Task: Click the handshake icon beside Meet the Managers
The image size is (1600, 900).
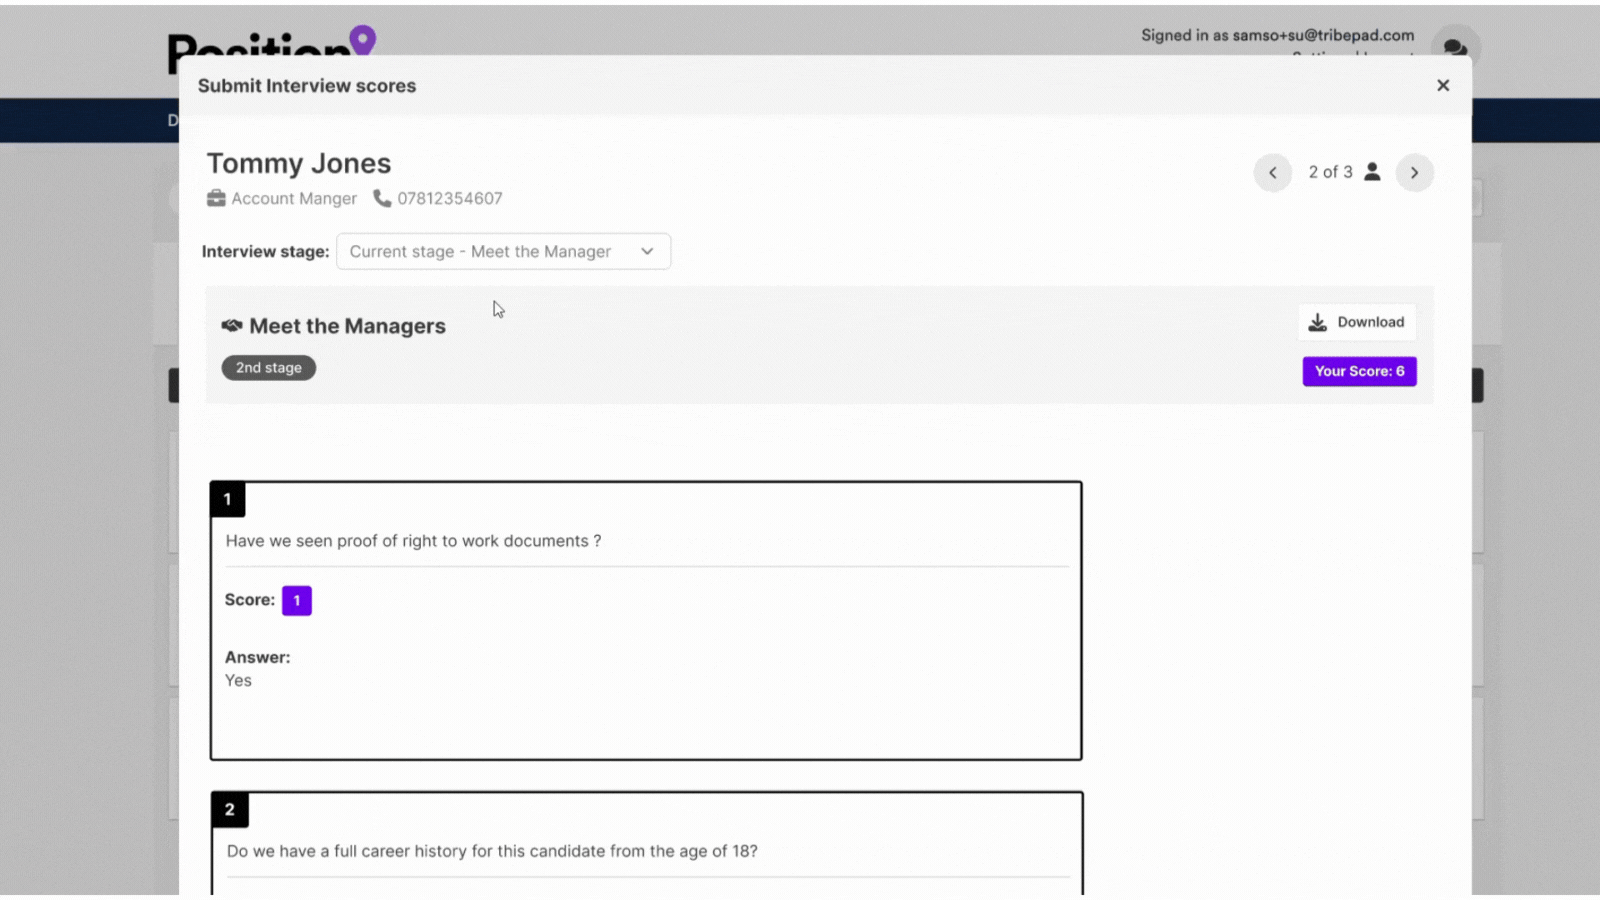Action: (x=233, y=324)
